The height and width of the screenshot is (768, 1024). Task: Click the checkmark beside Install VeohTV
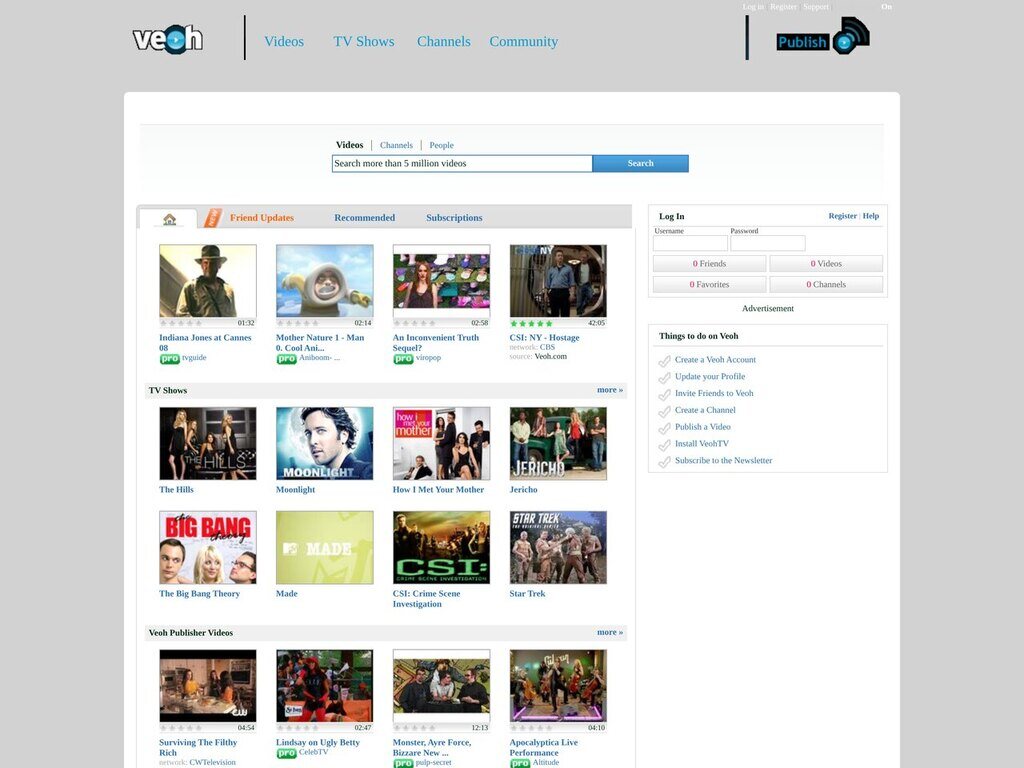coord(664,445)
